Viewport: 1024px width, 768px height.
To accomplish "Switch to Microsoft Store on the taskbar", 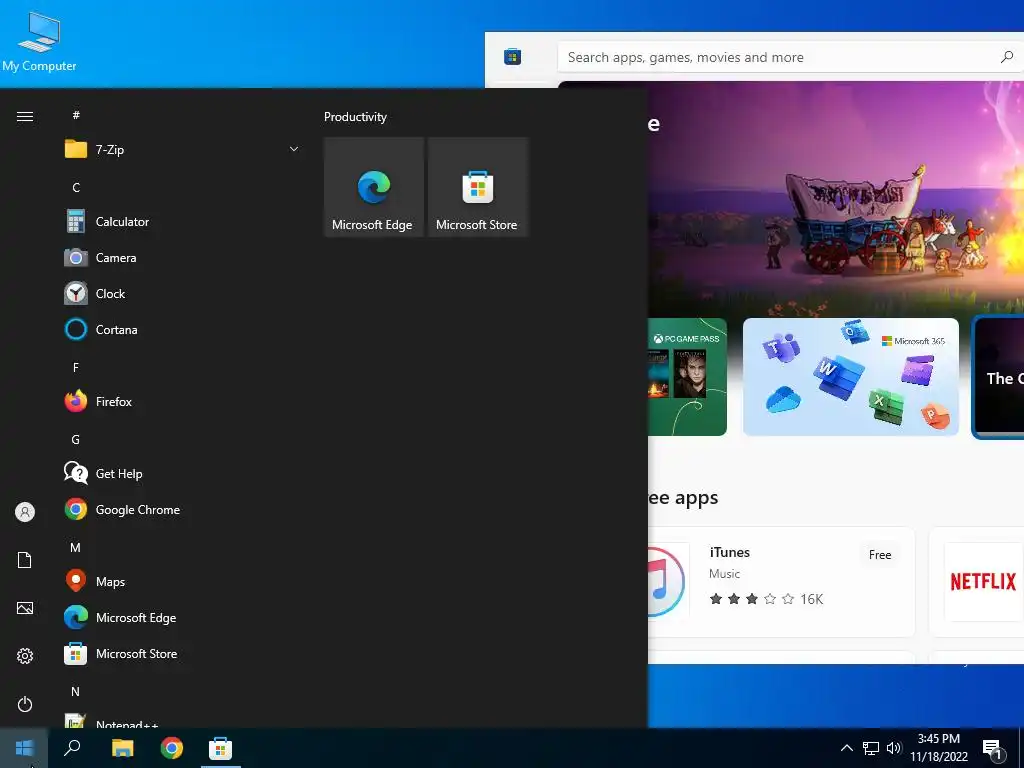I will pos(220,748).
